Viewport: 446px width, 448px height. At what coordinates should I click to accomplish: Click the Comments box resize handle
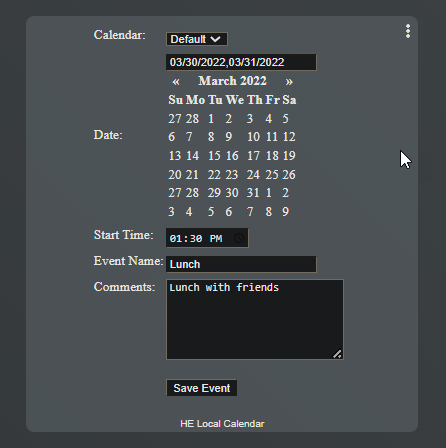(337, 354)
